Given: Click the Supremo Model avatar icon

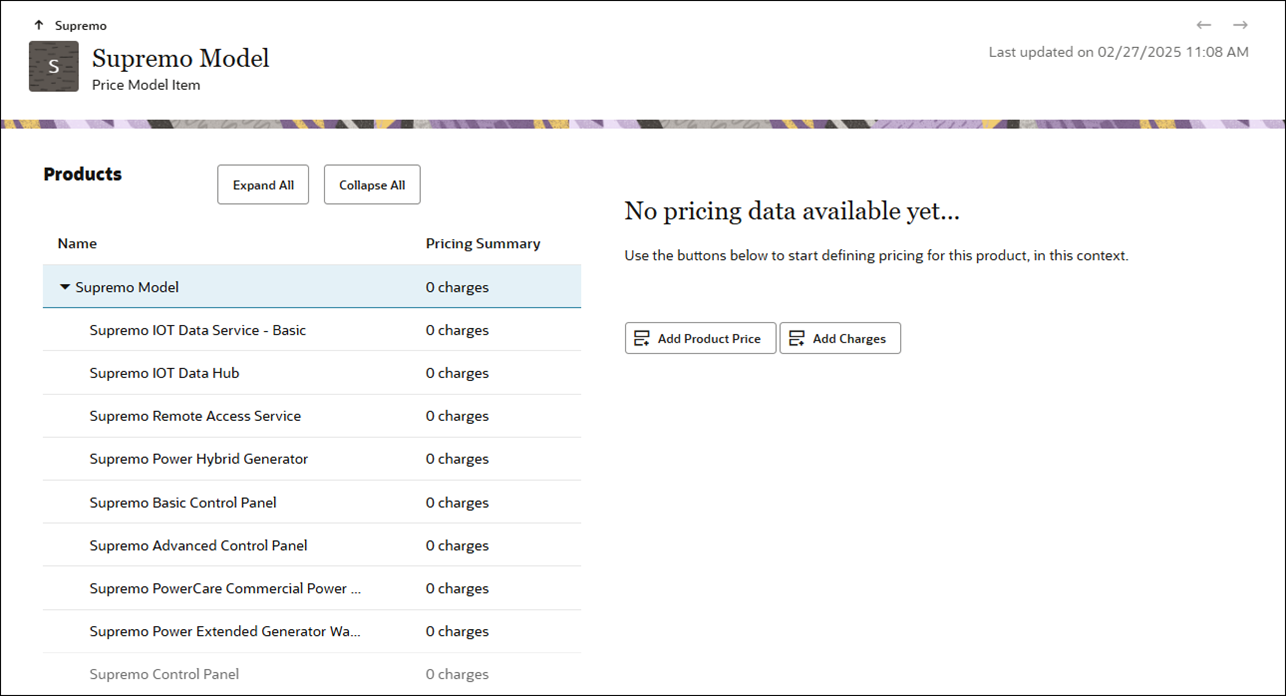Looking at the screenshot, I should (x=54, y=67).
